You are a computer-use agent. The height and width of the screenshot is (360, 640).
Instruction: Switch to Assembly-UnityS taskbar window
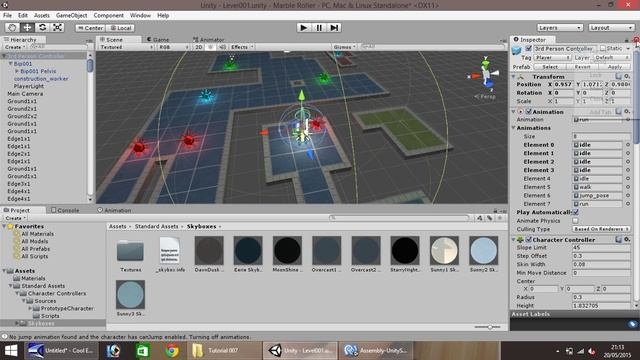[x=375, y=351]
